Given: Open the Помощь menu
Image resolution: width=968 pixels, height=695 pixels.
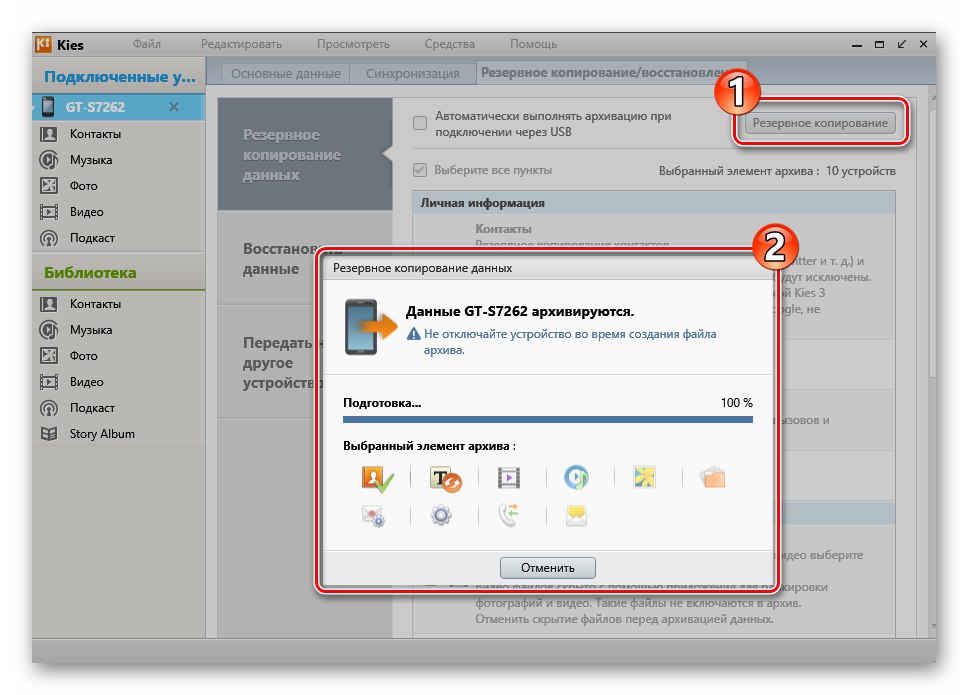Looking at the screenshot, I should coord(533,44).
